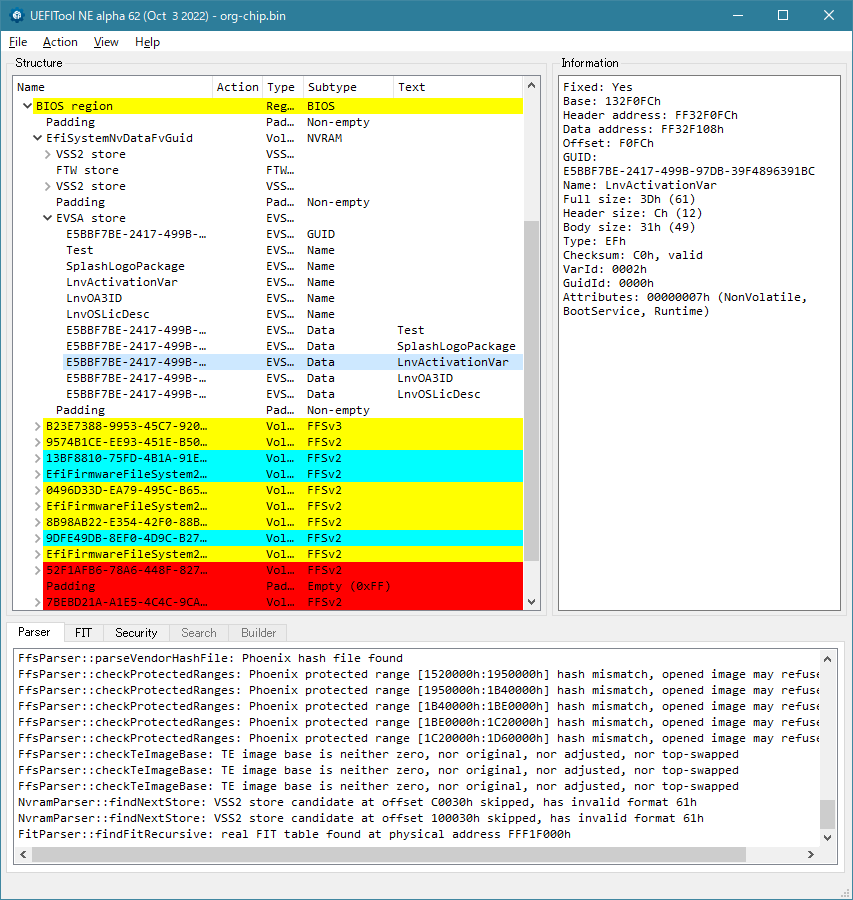
Task: Click scroll down arrow of structure tree
Action: (x=532, y=602)
